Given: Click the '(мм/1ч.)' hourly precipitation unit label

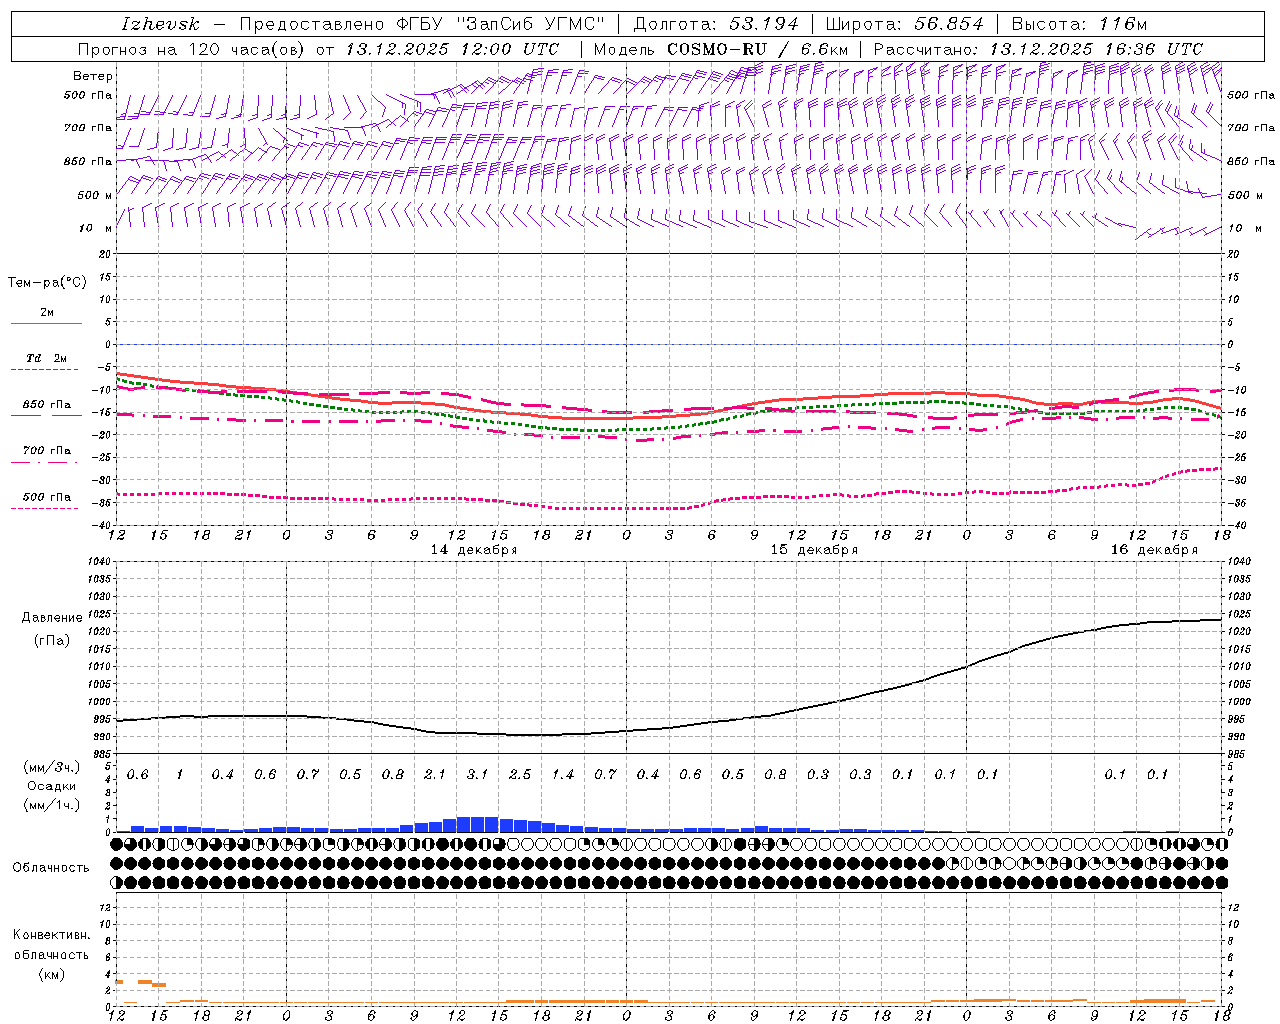Looking at the screenshot, I should pyautogui.click(x=52, y=805).
